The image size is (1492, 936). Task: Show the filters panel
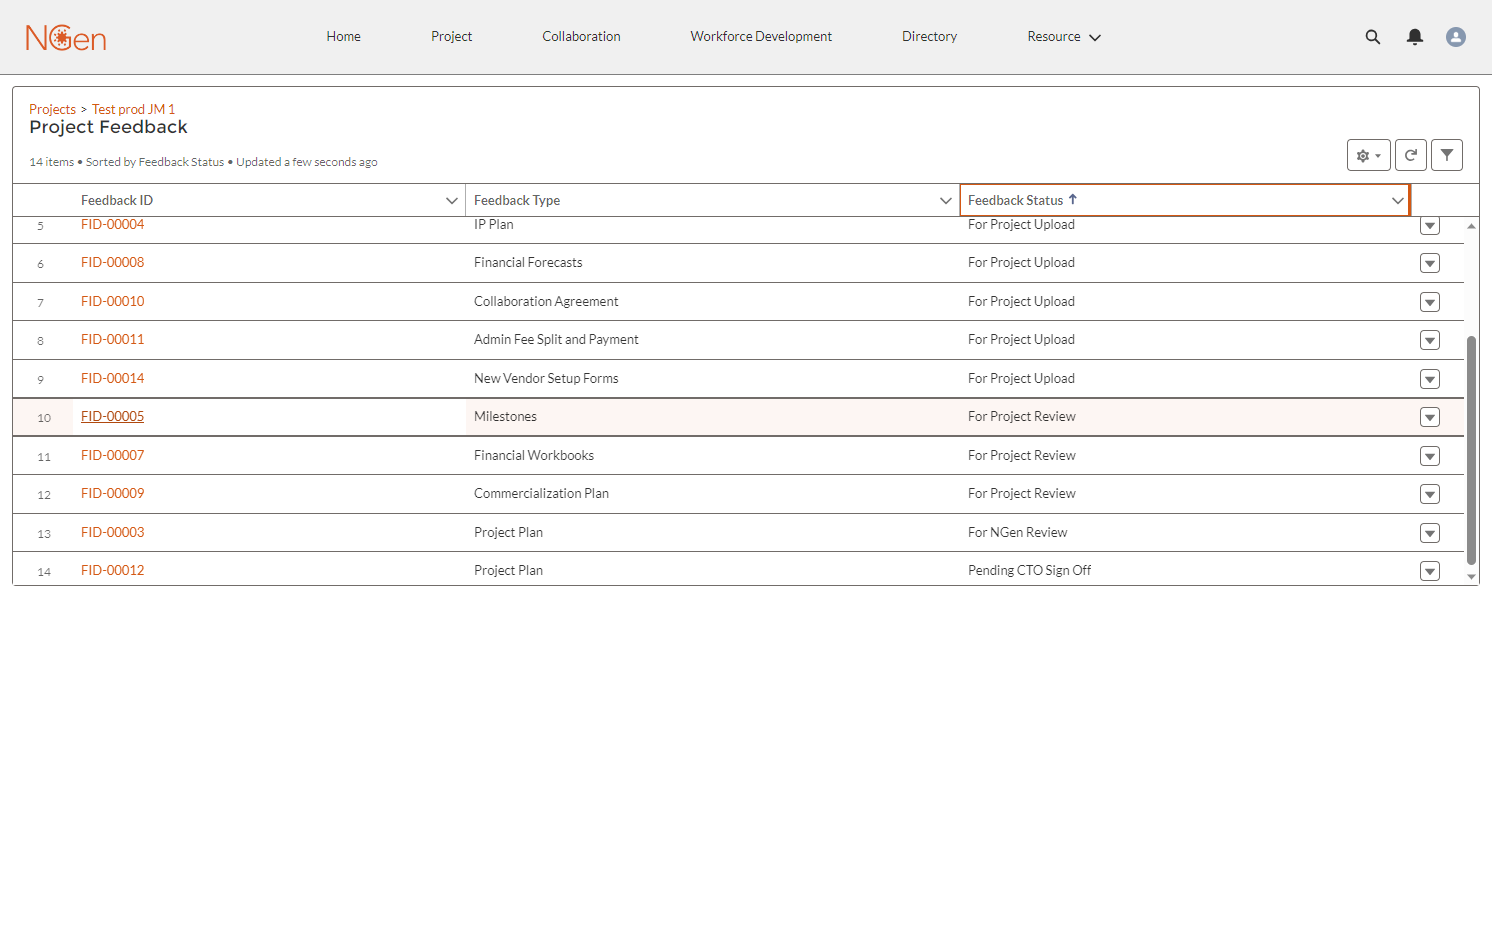pyautogui.click(x=1447, y=155)
